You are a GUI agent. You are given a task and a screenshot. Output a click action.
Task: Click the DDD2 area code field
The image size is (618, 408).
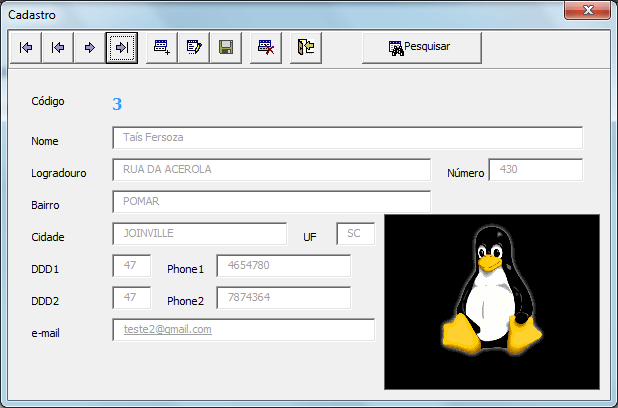pos(131,298)
